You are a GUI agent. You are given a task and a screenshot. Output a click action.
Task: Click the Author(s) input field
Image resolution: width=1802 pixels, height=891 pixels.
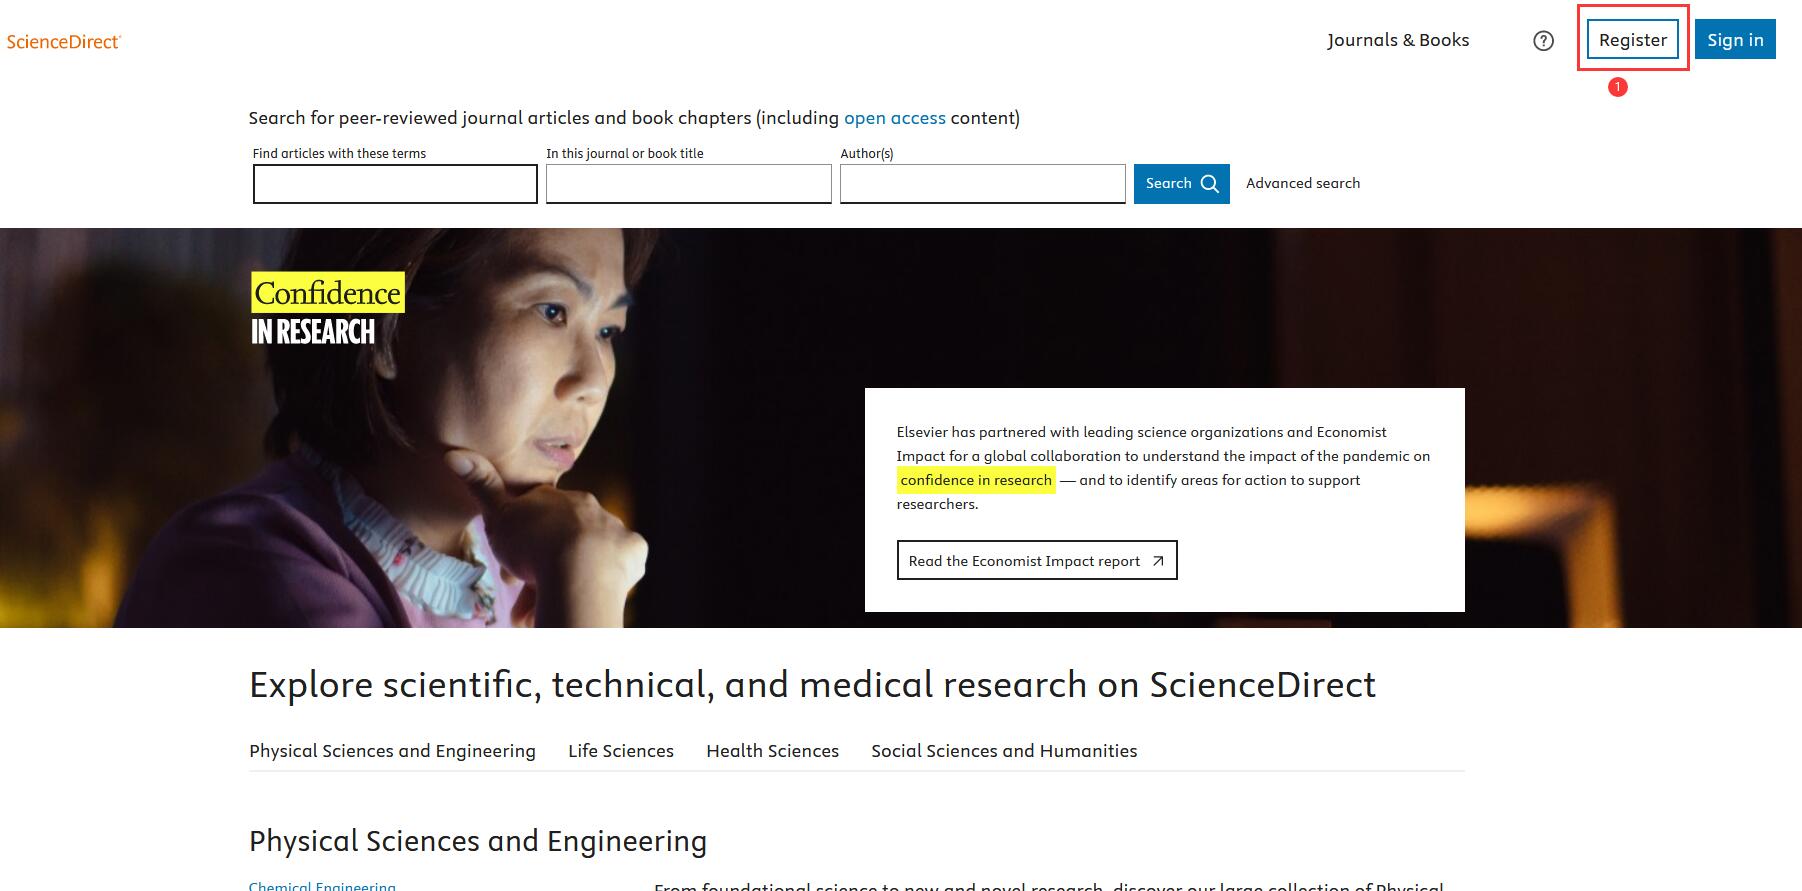(x=982, y=184)
